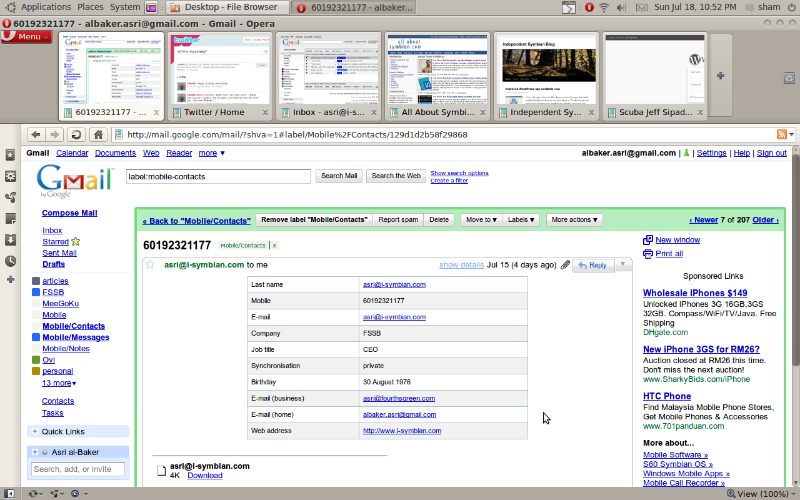Click the address bar URL field
The height and width of the screenshot is (500, 800).
[444, 135]
